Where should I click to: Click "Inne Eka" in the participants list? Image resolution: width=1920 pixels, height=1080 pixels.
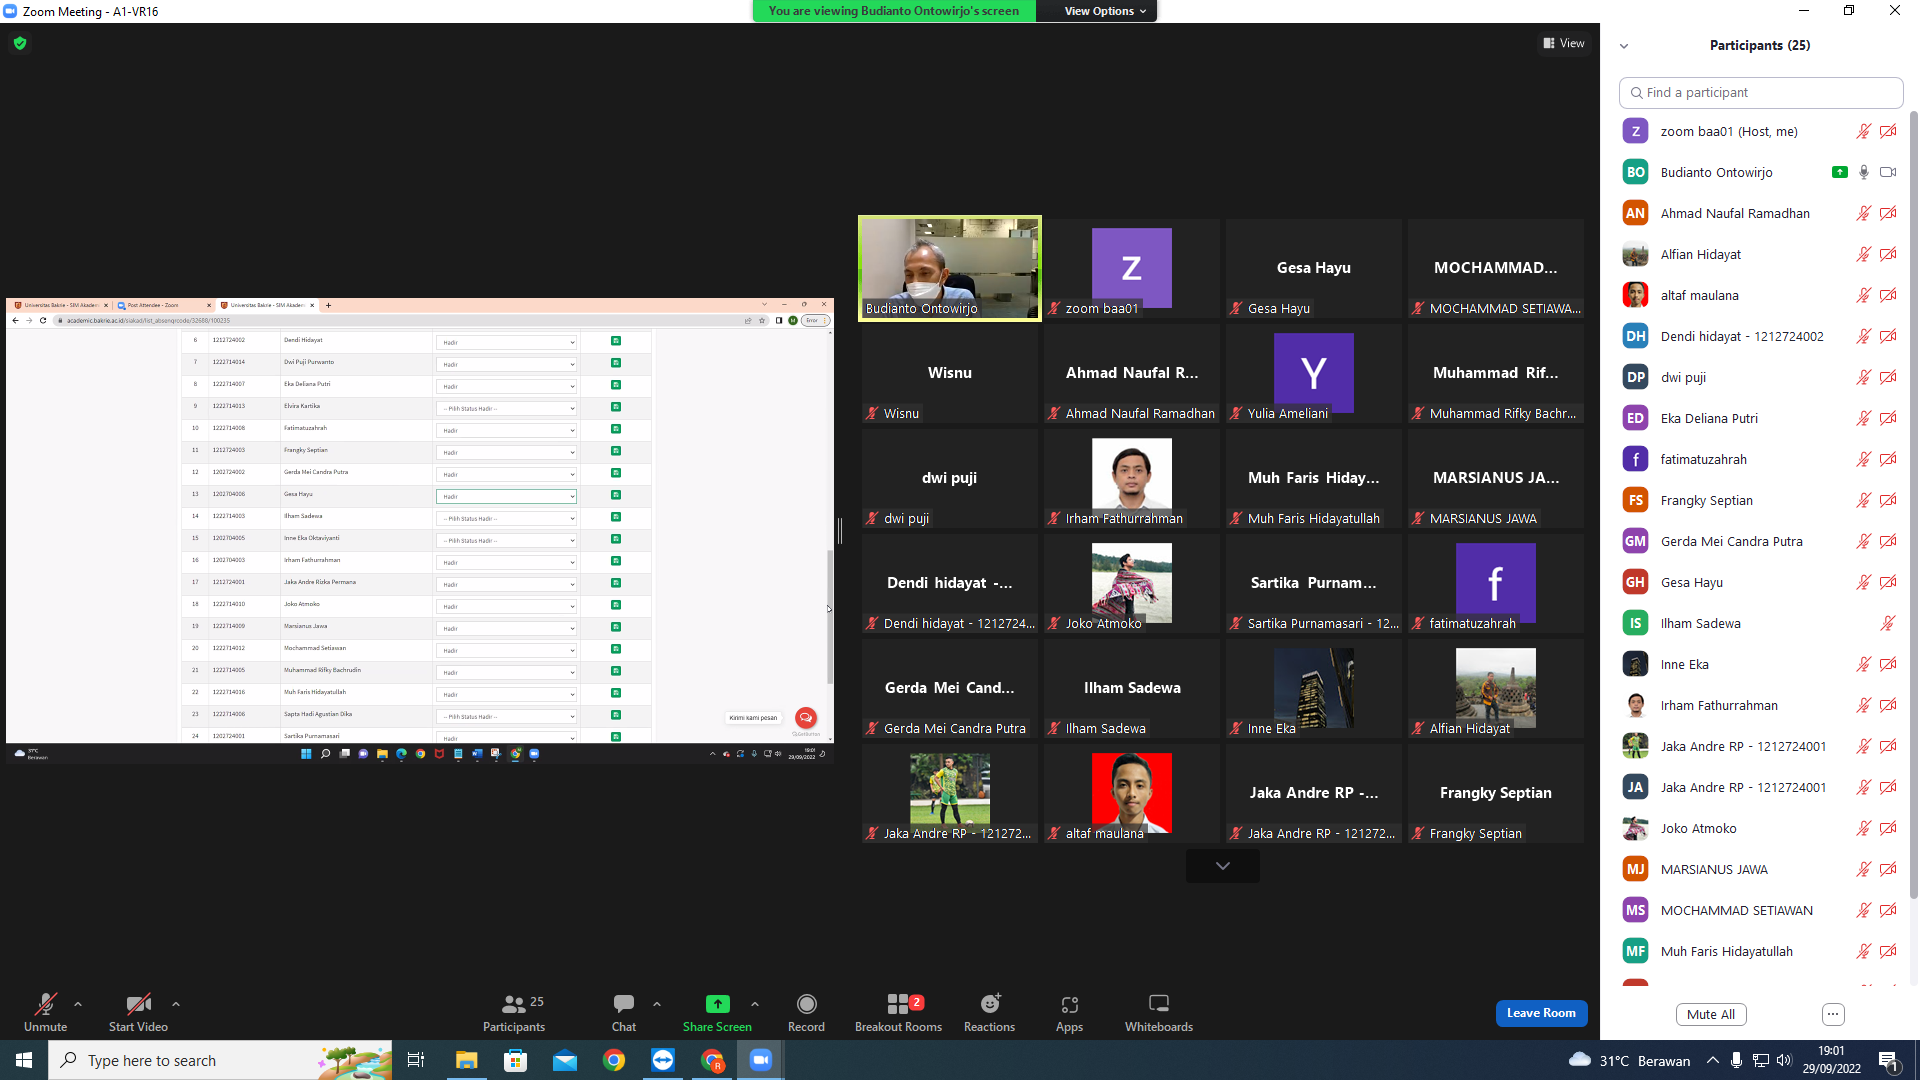tap(1685, 664)
